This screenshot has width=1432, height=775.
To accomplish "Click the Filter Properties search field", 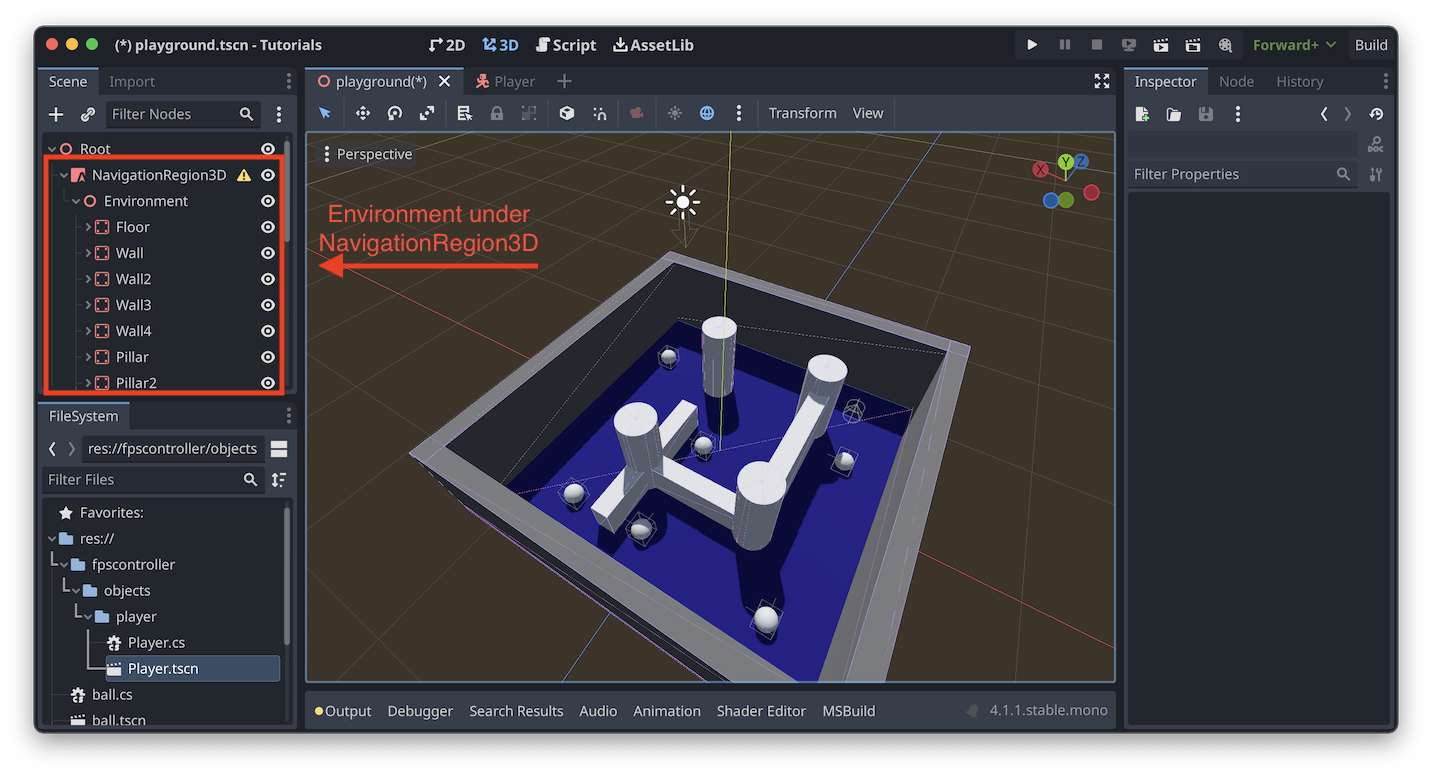I will [x=1240, y=173].
